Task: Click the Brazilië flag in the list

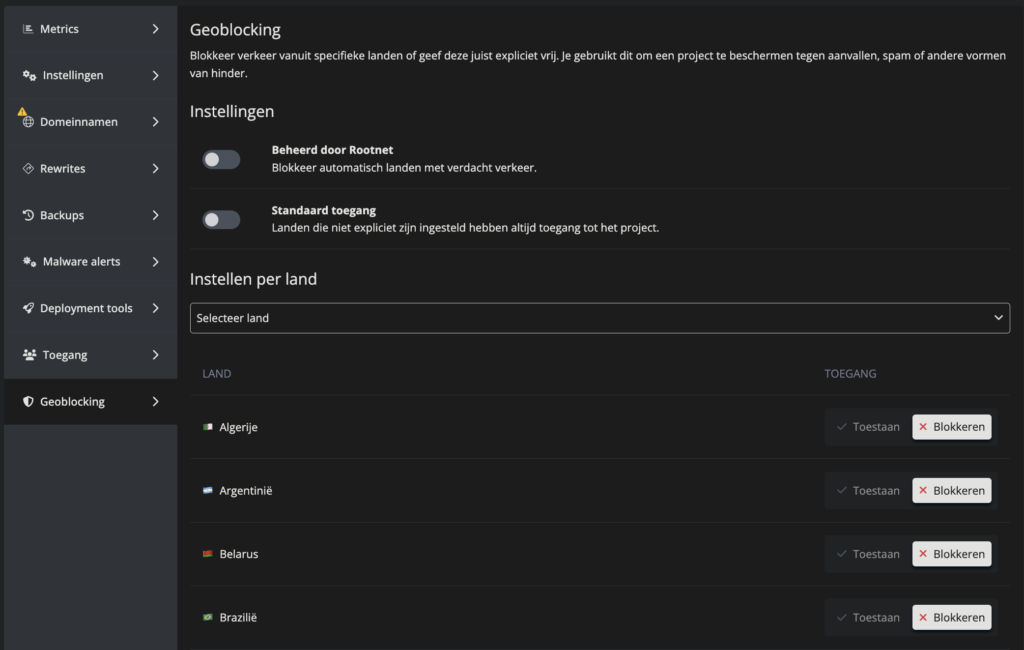Action: [208, 617]
